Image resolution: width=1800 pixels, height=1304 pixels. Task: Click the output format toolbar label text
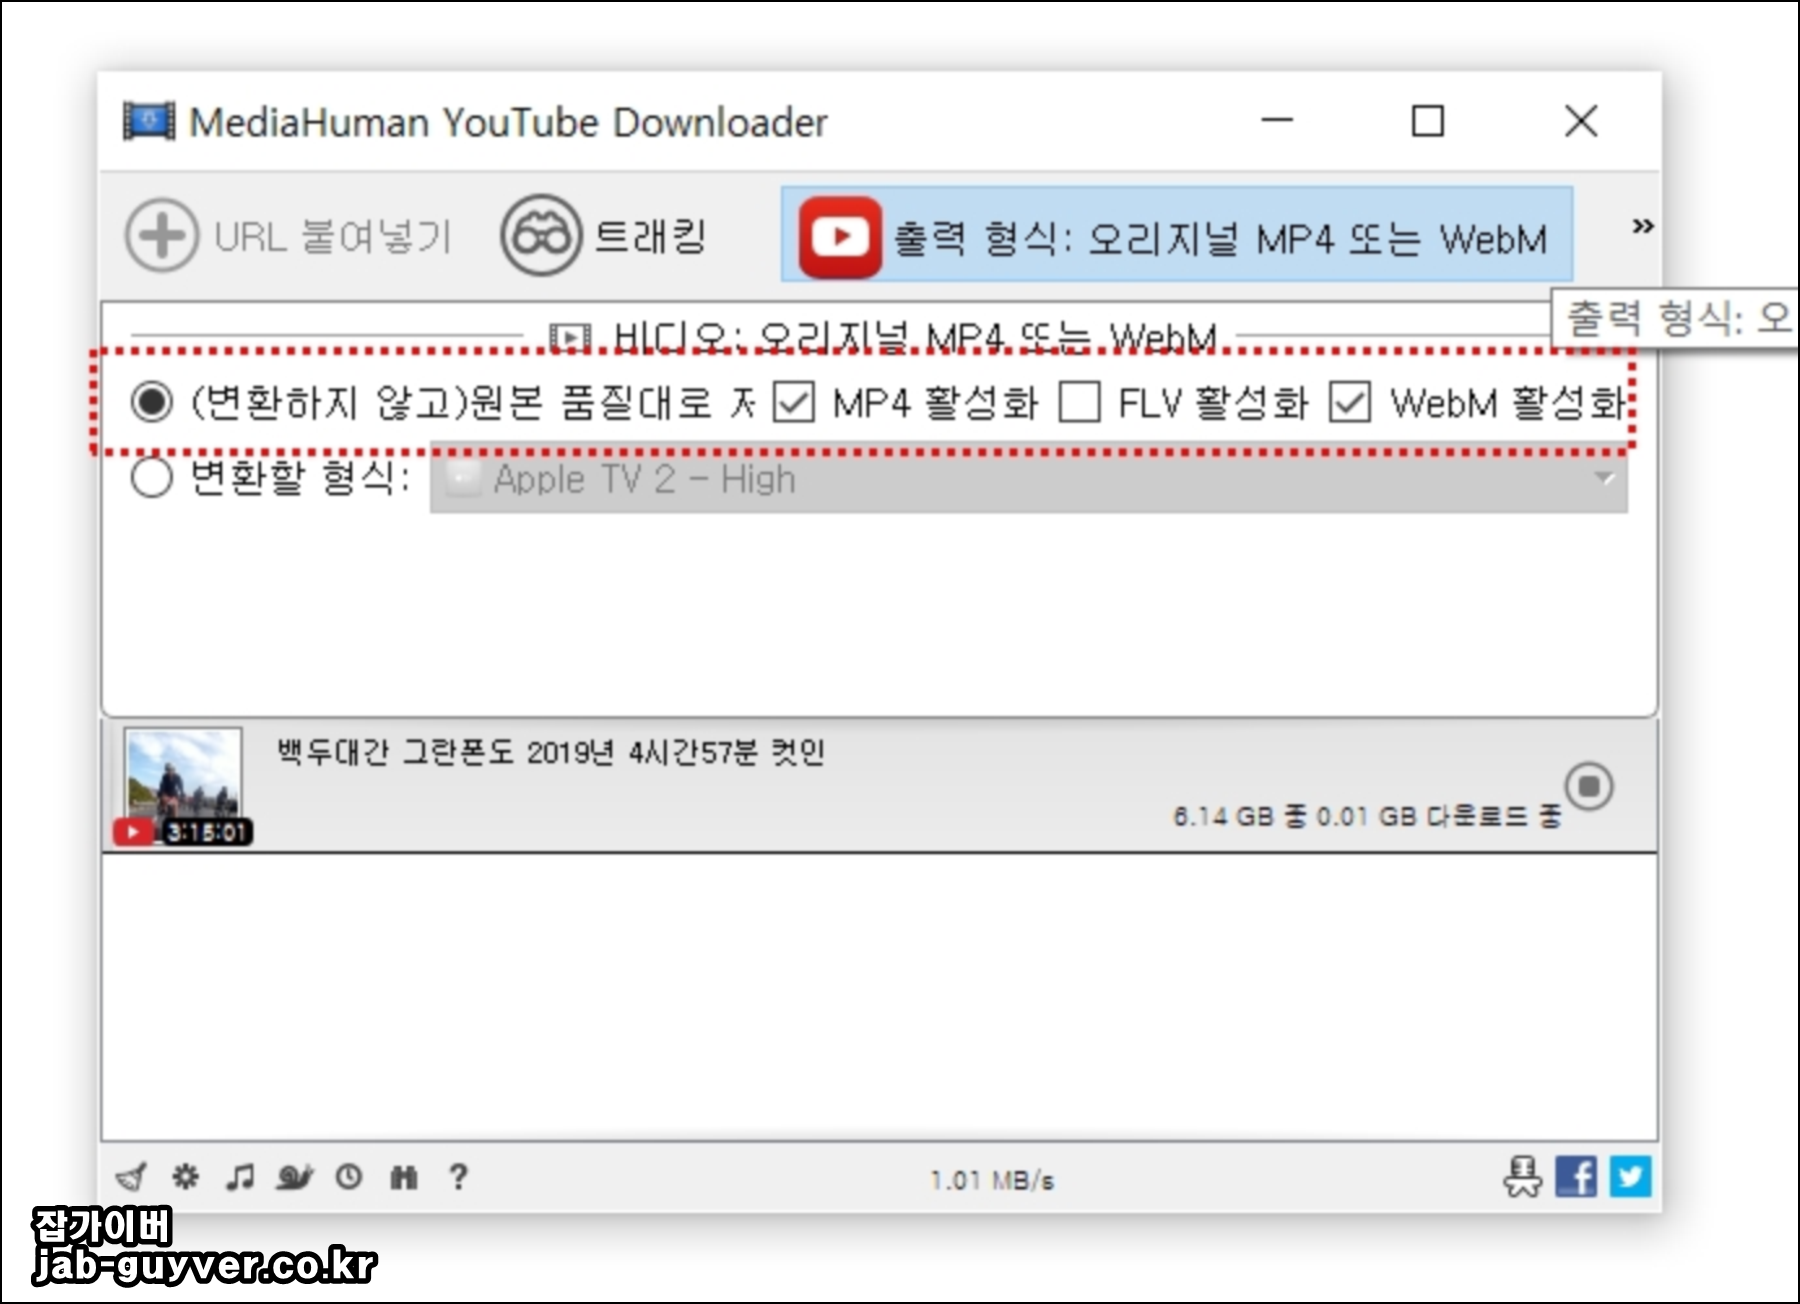(1219, 239)
